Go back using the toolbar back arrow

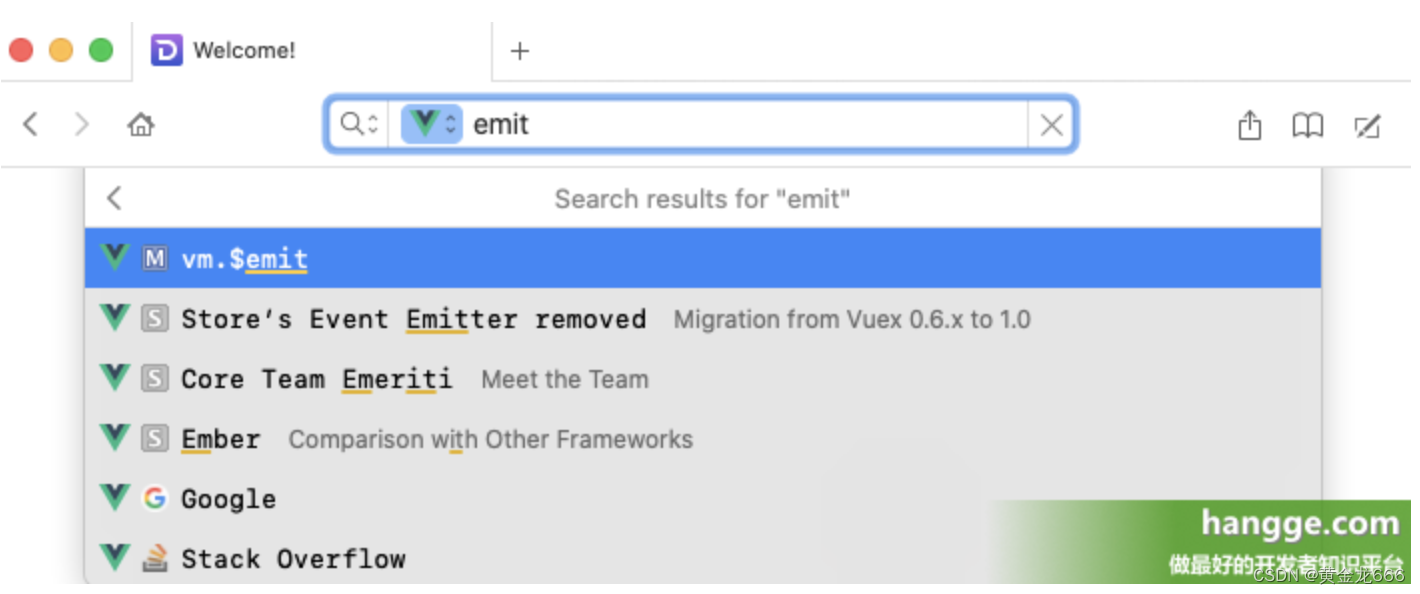click(x=30, y=124)
